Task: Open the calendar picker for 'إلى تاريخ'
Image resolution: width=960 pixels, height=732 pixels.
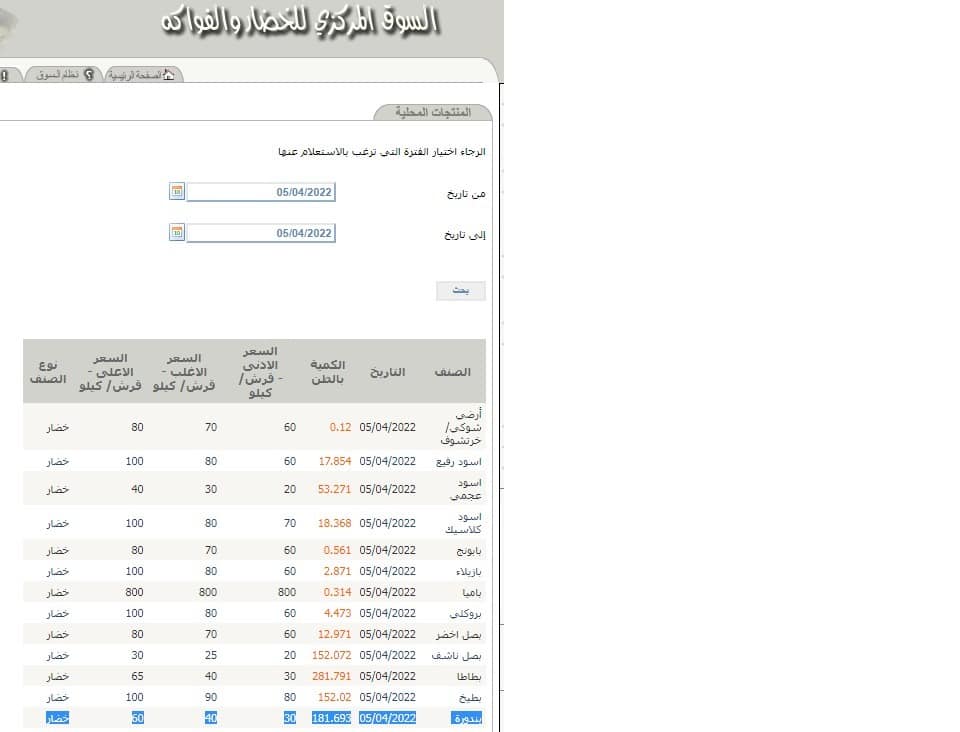Action: (x=177, y=233)
